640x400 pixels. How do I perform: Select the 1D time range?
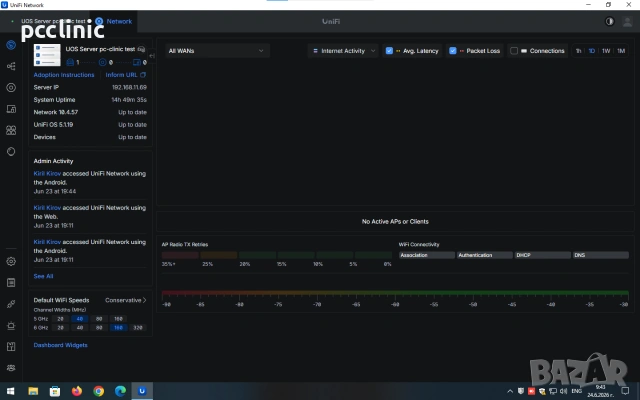pyautogui.click(x=591, y=51)
